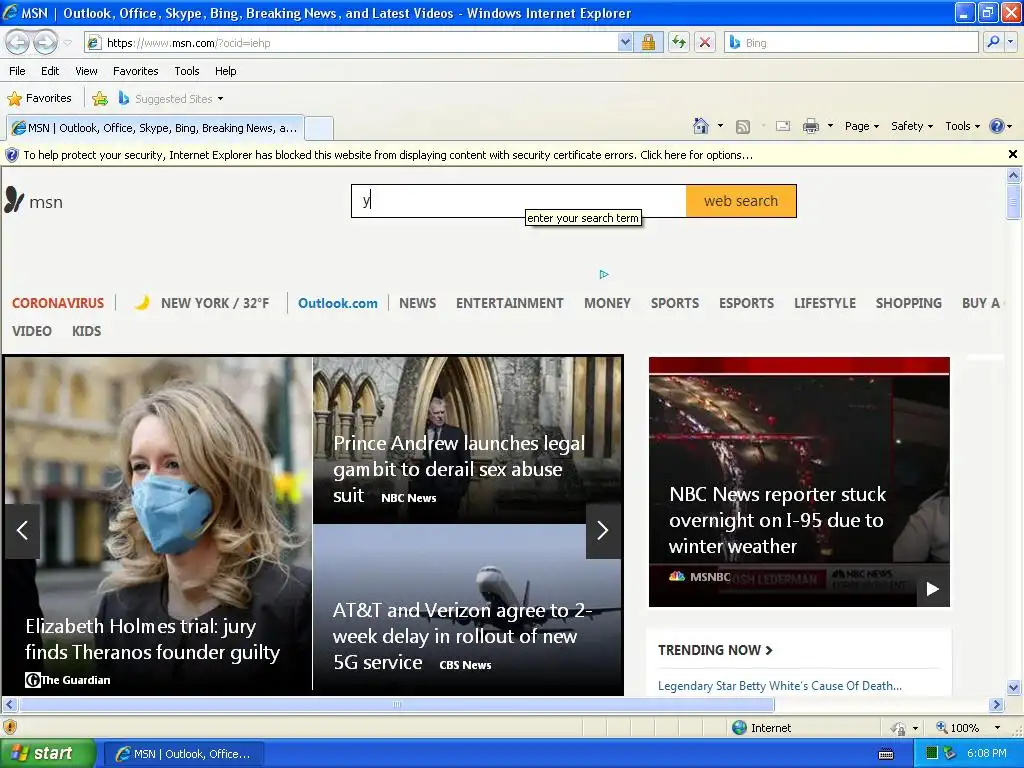
Task: Open Favorites star button
Action: [39, 99]
